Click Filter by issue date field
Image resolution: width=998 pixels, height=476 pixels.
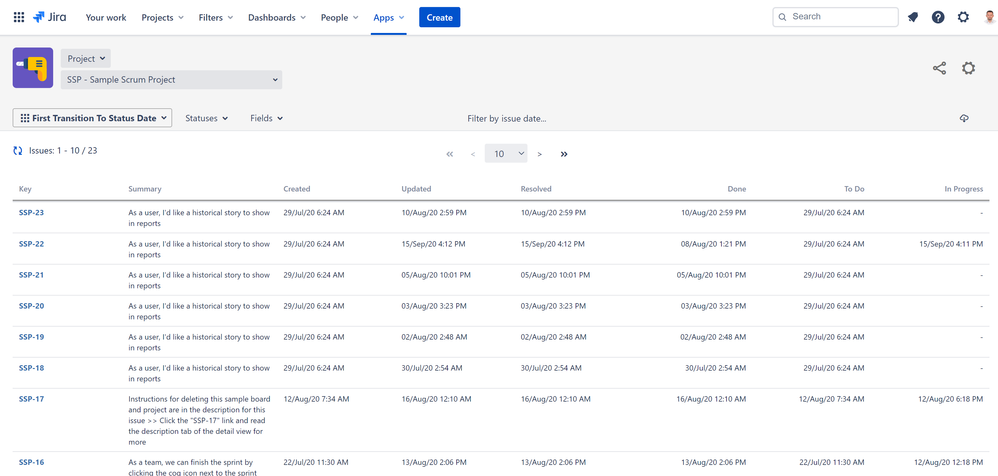pos(507,118)
